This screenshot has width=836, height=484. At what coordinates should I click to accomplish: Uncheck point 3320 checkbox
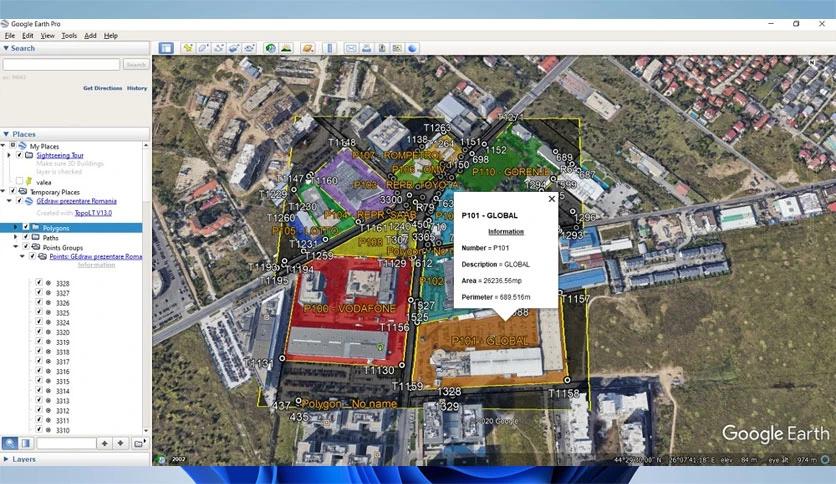[x=39, y=332]
